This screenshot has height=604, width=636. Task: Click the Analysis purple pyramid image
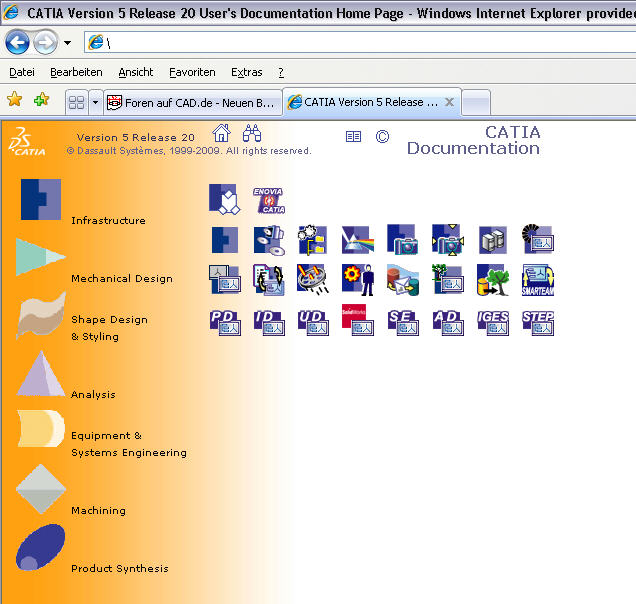(41, 374)
